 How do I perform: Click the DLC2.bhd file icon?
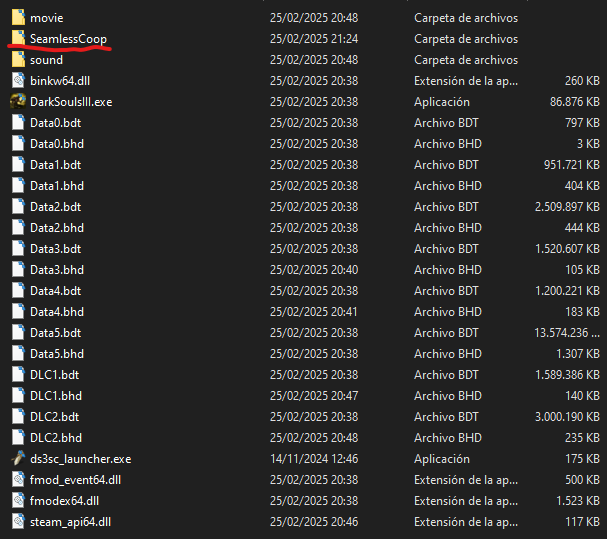click(18, 438)
